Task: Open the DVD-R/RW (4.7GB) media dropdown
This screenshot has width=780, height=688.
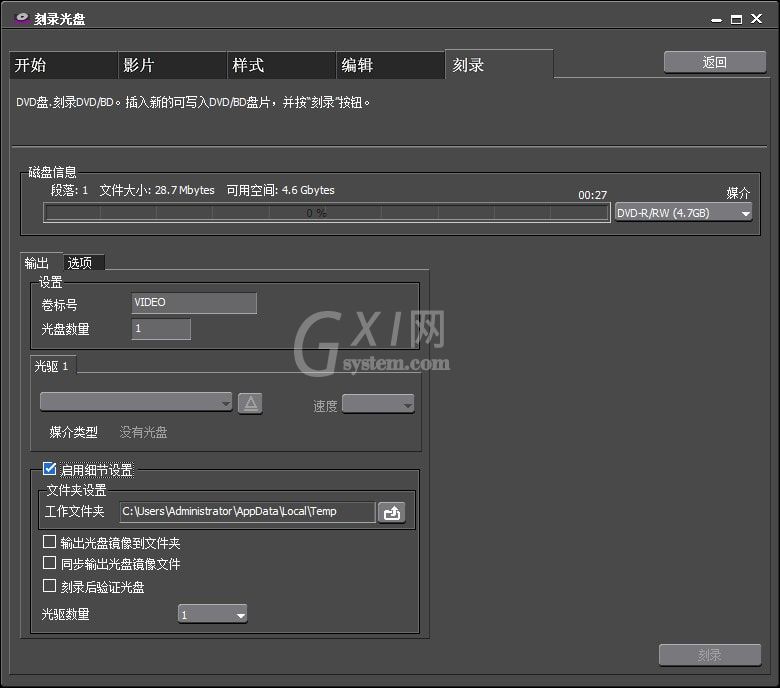Action: (683, 213)
